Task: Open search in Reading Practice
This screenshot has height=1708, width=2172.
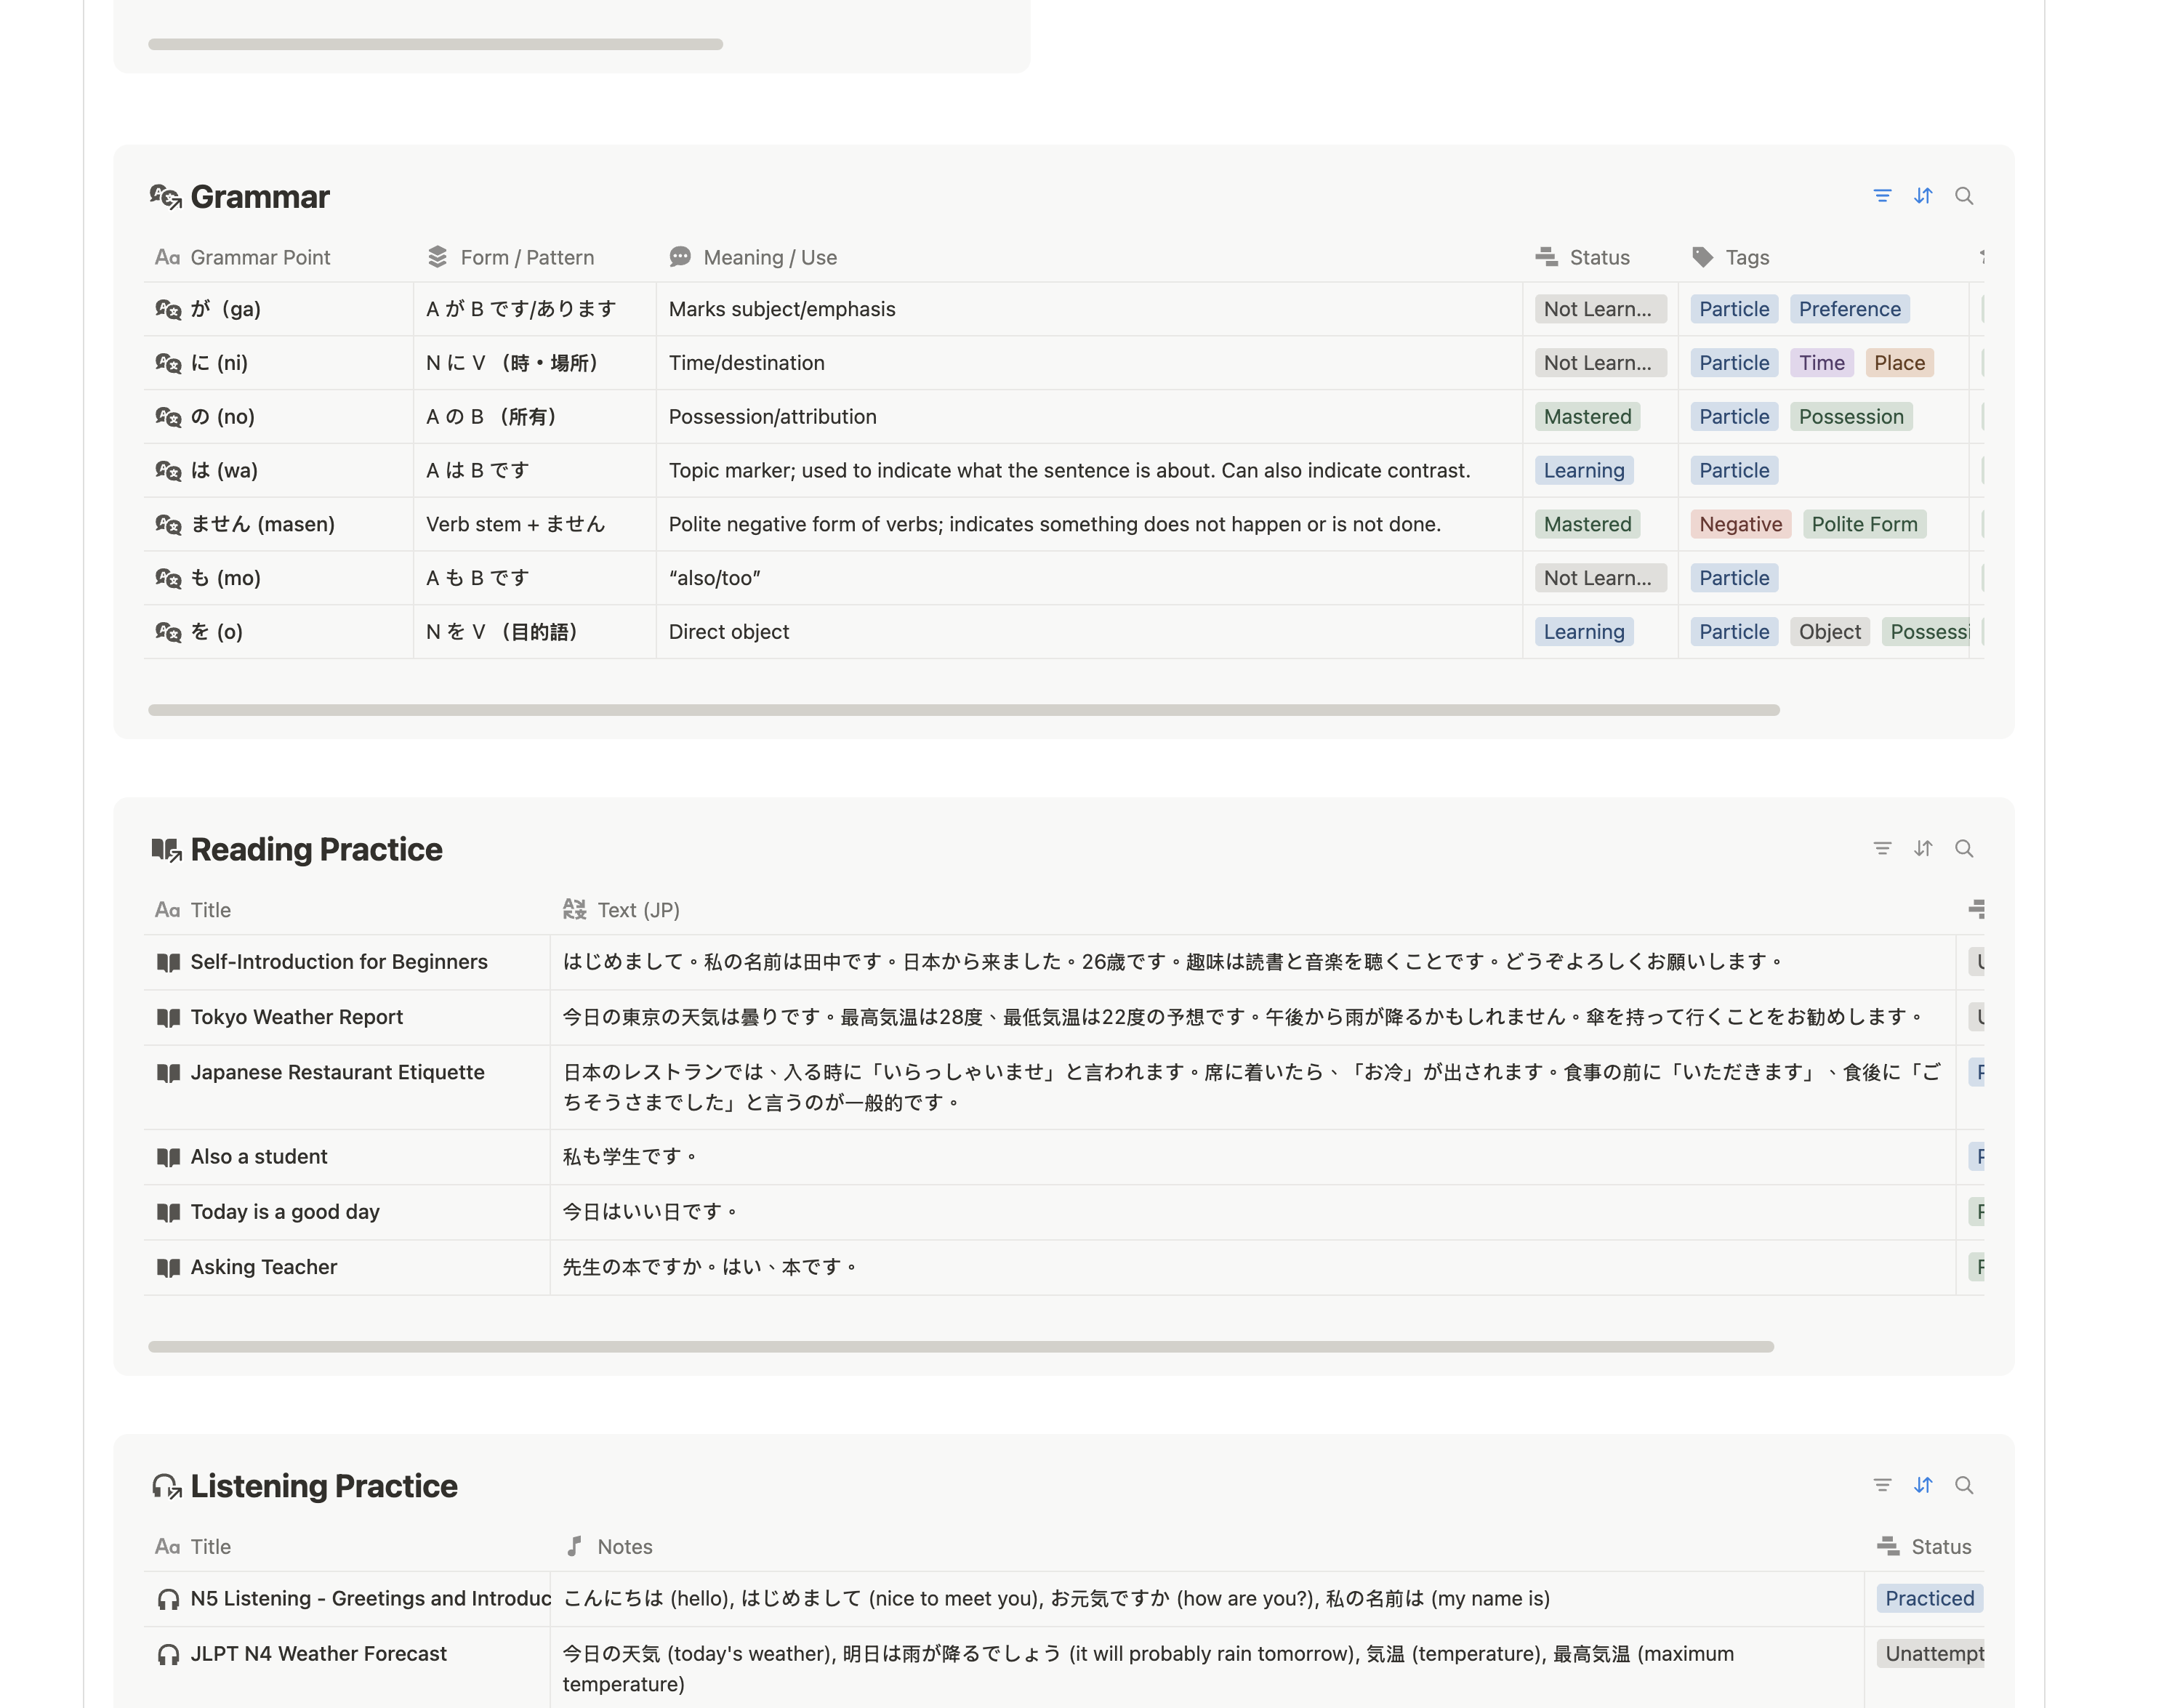Action: [1963, 848]
